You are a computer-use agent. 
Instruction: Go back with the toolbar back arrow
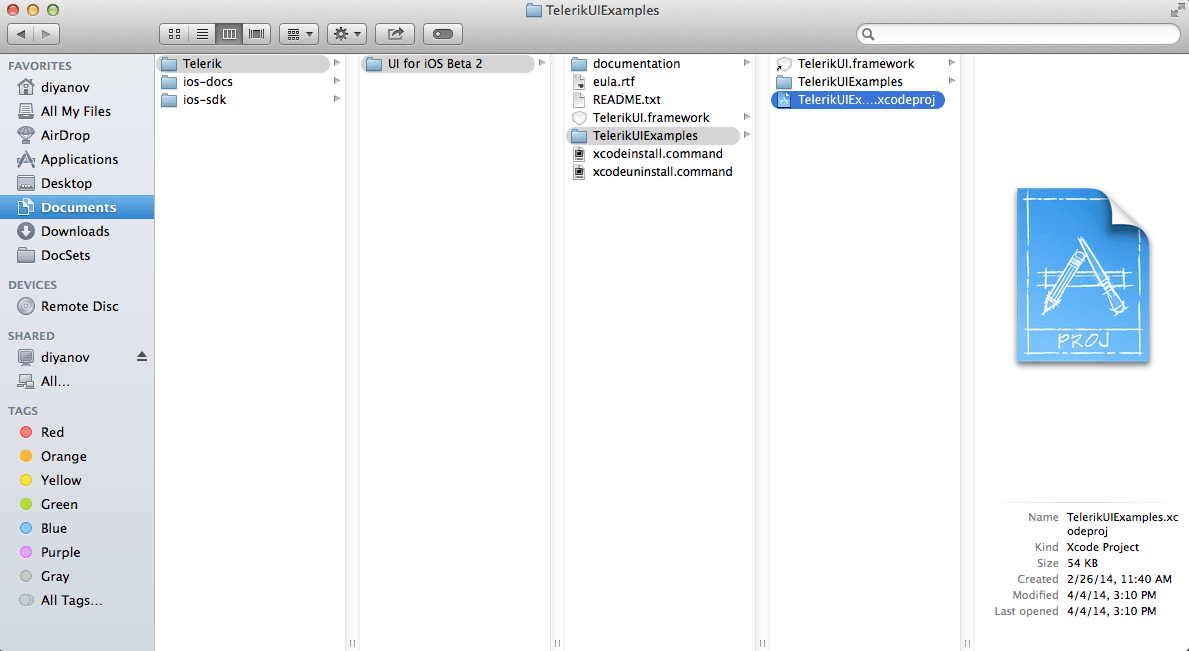point(20,34)
